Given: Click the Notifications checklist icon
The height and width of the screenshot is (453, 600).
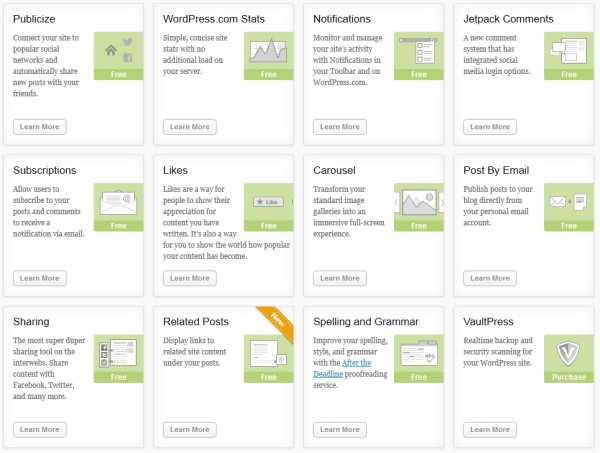Looking at the screenshot, I should tap(419, 51).
